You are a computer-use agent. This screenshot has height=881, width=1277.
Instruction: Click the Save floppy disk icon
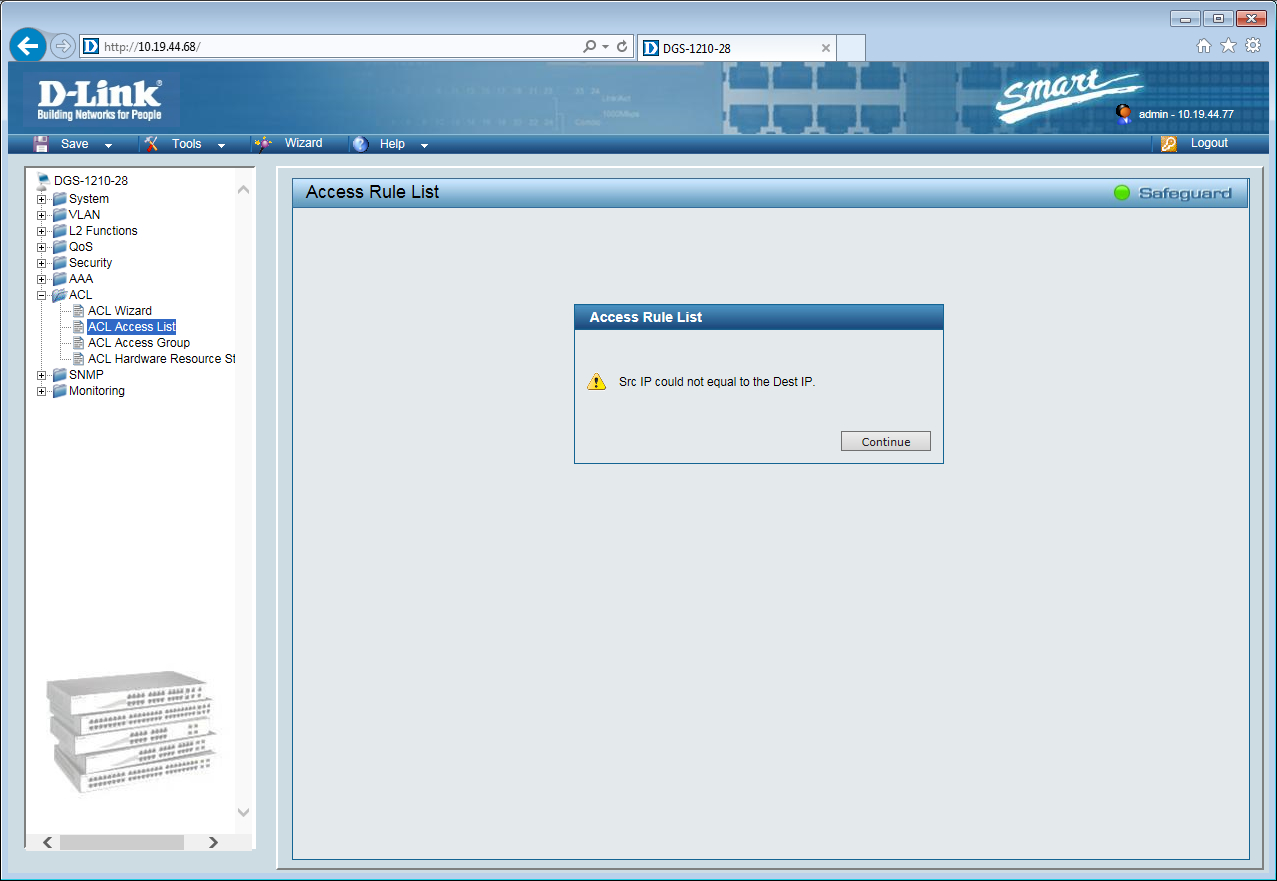42,144
